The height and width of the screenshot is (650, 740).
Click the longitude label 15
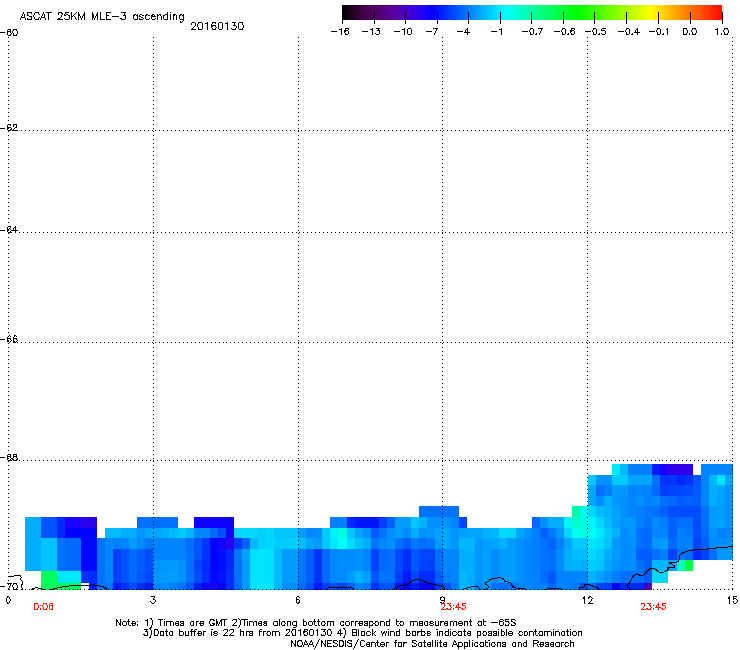coord(732,600)
